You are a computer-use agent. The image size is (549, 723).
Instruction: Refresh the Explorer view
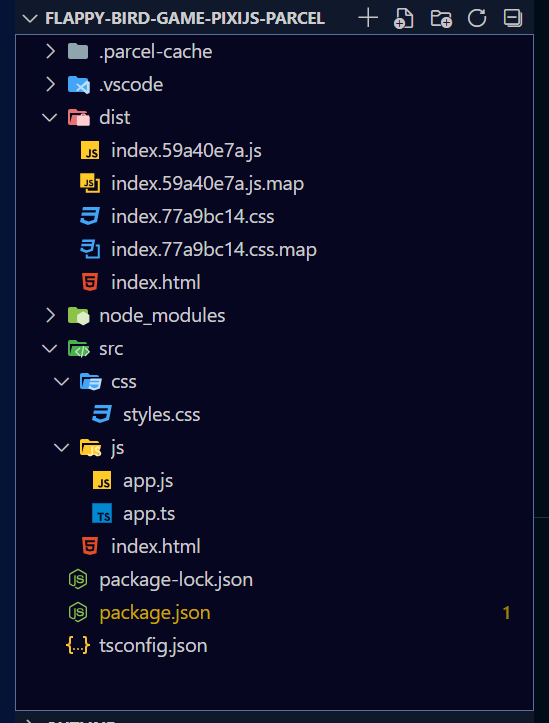click(x=477, y=18)
